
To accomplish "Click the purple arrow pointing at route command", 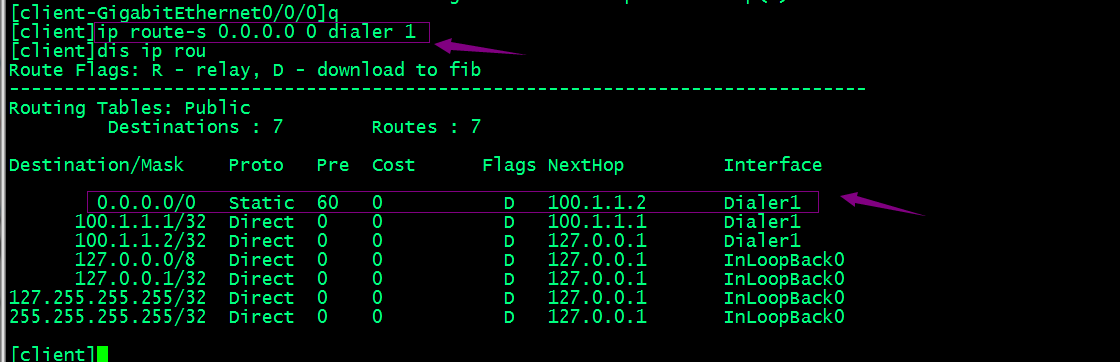I will tap(480, 48).
